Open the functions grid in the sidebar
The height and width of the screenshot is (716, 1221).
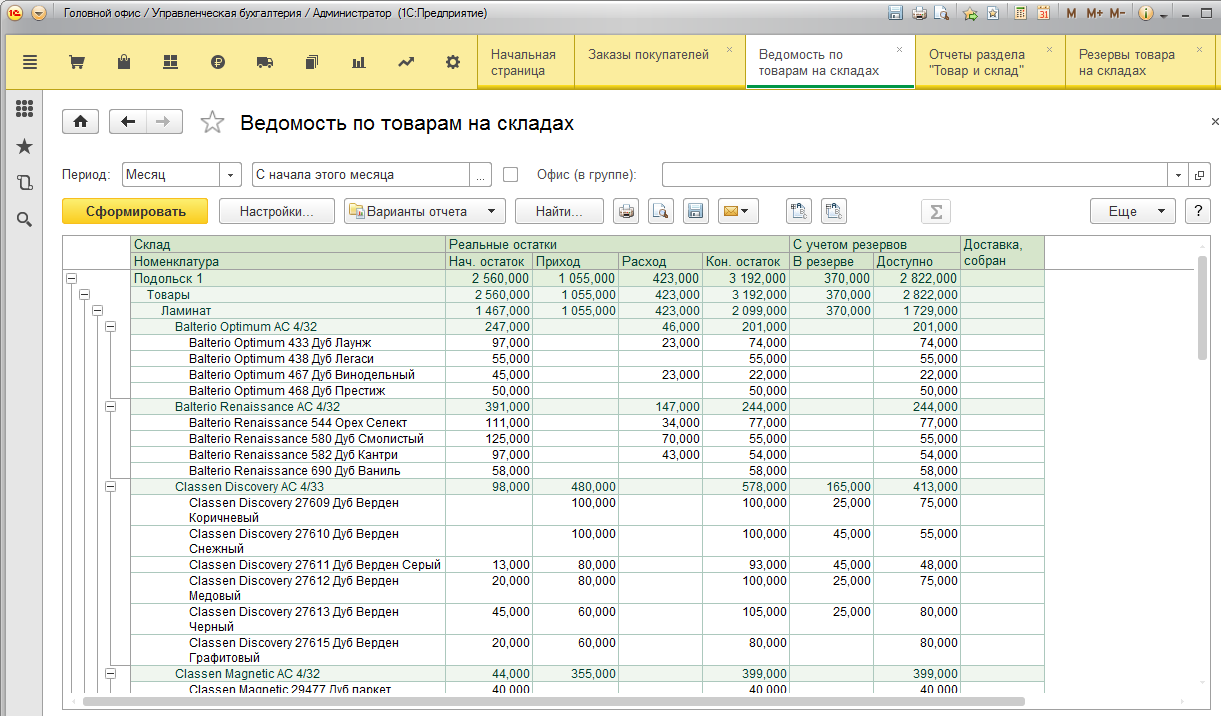click(x=25, y=109)
